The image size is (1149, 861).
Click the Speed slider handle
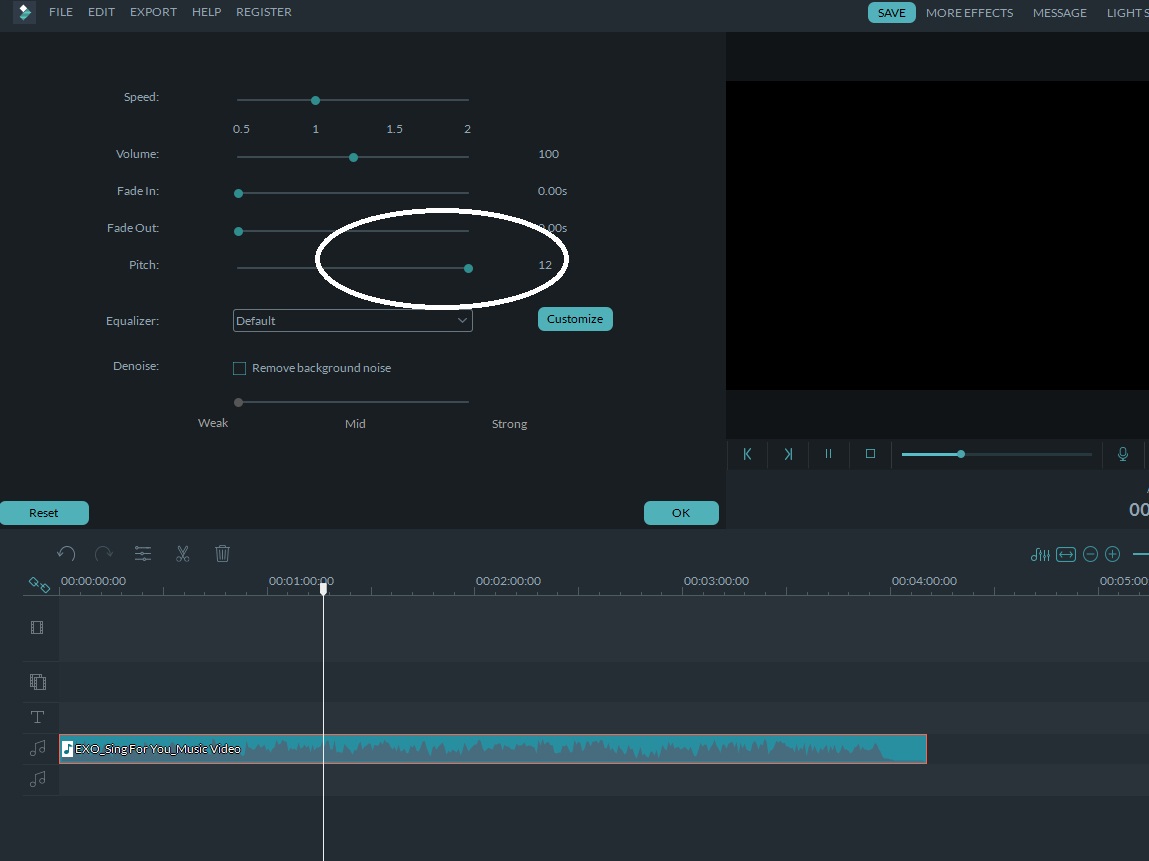pyautogui.click(x=315, y=100)
